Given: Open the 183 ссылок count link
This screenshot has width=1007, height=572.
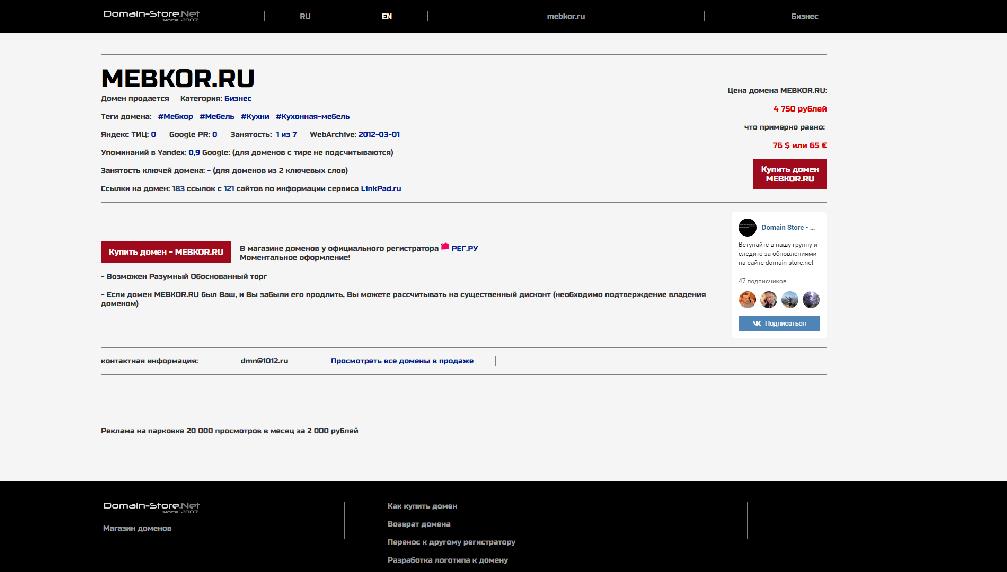Looking at the screenshot, I should (x=178, y=189).
